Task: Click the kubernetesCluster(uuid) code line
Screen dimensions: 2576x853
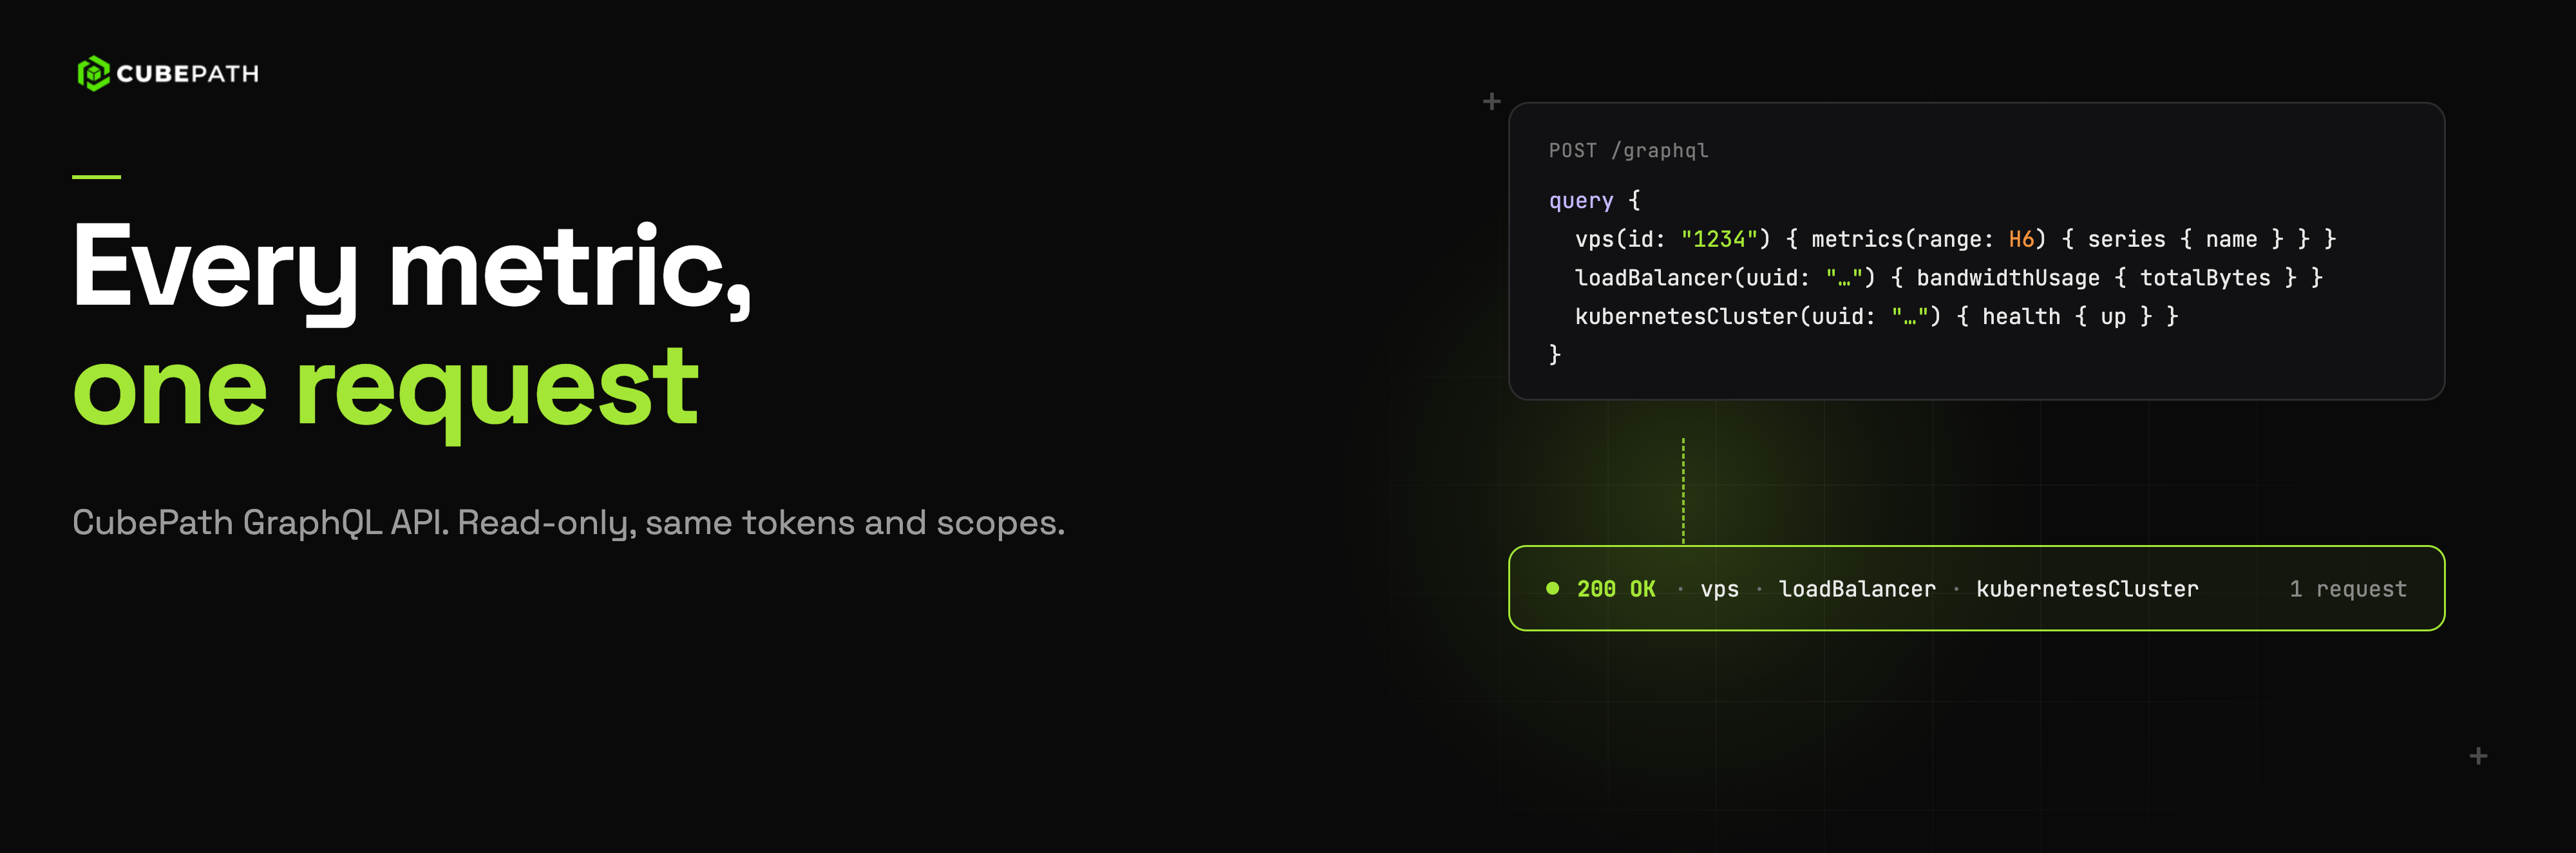Action: pyautogui.click(x=1876, y=317)
